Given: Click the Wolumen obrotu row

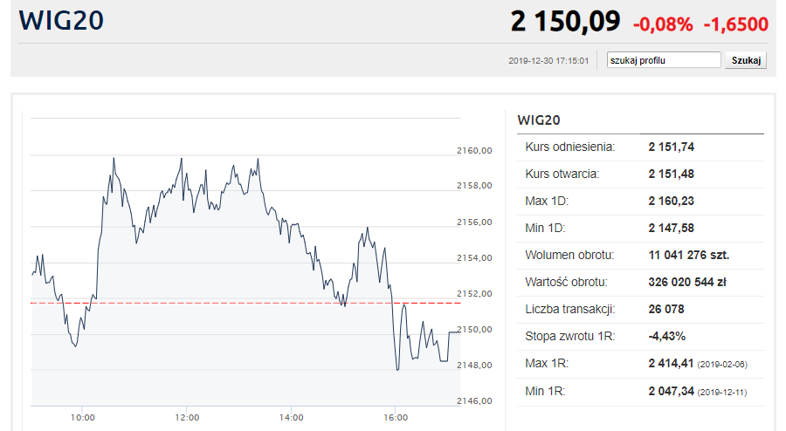Looking at the screenshot, I should (x=641, y=255).
